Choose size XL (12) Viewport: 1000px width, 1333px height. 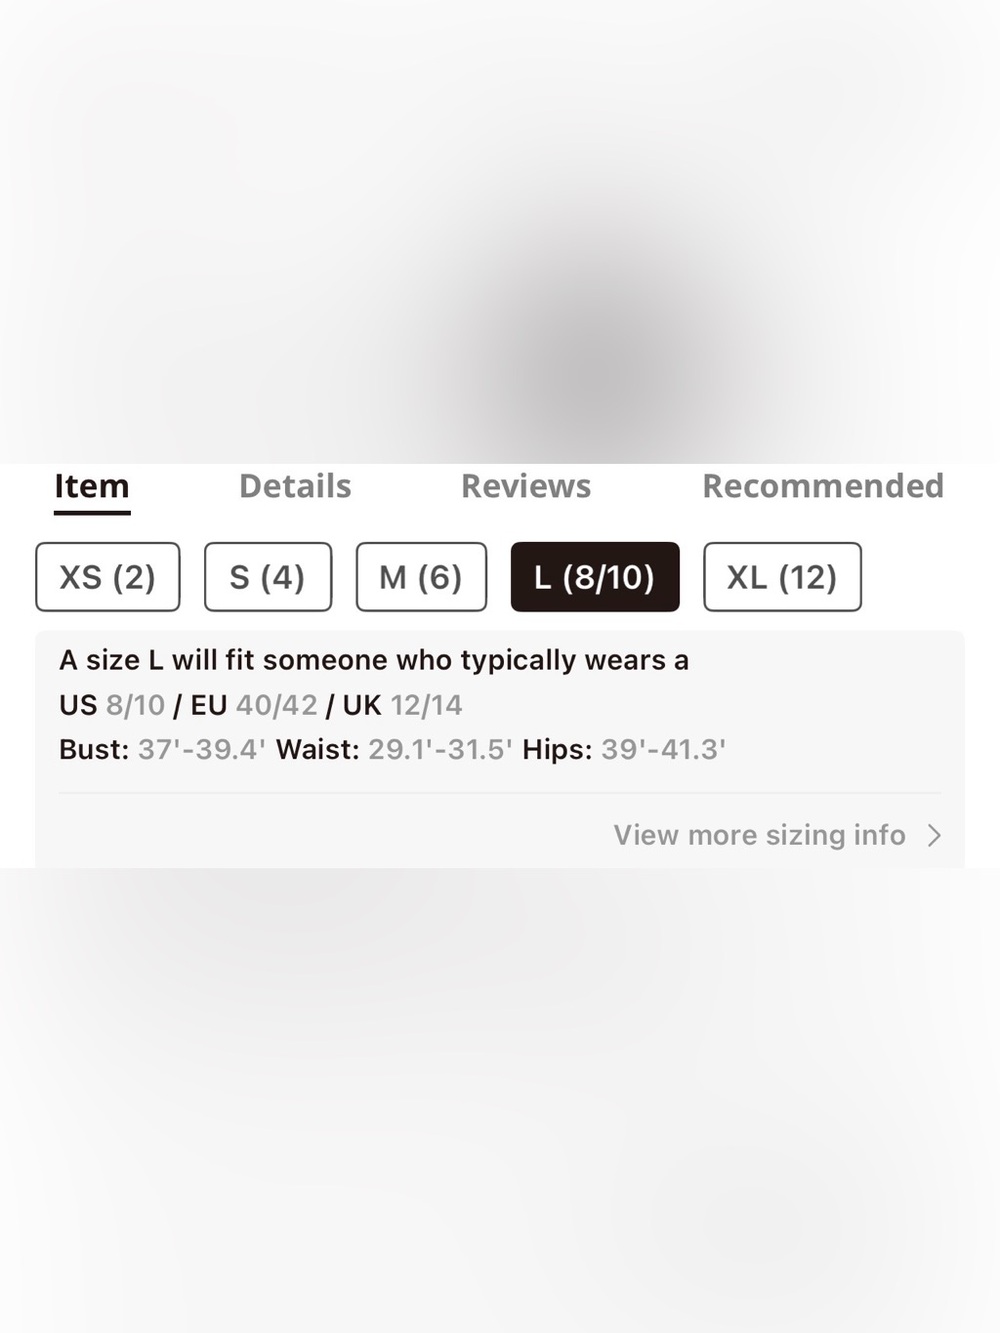pyautogui.click(x=782, y=577)
